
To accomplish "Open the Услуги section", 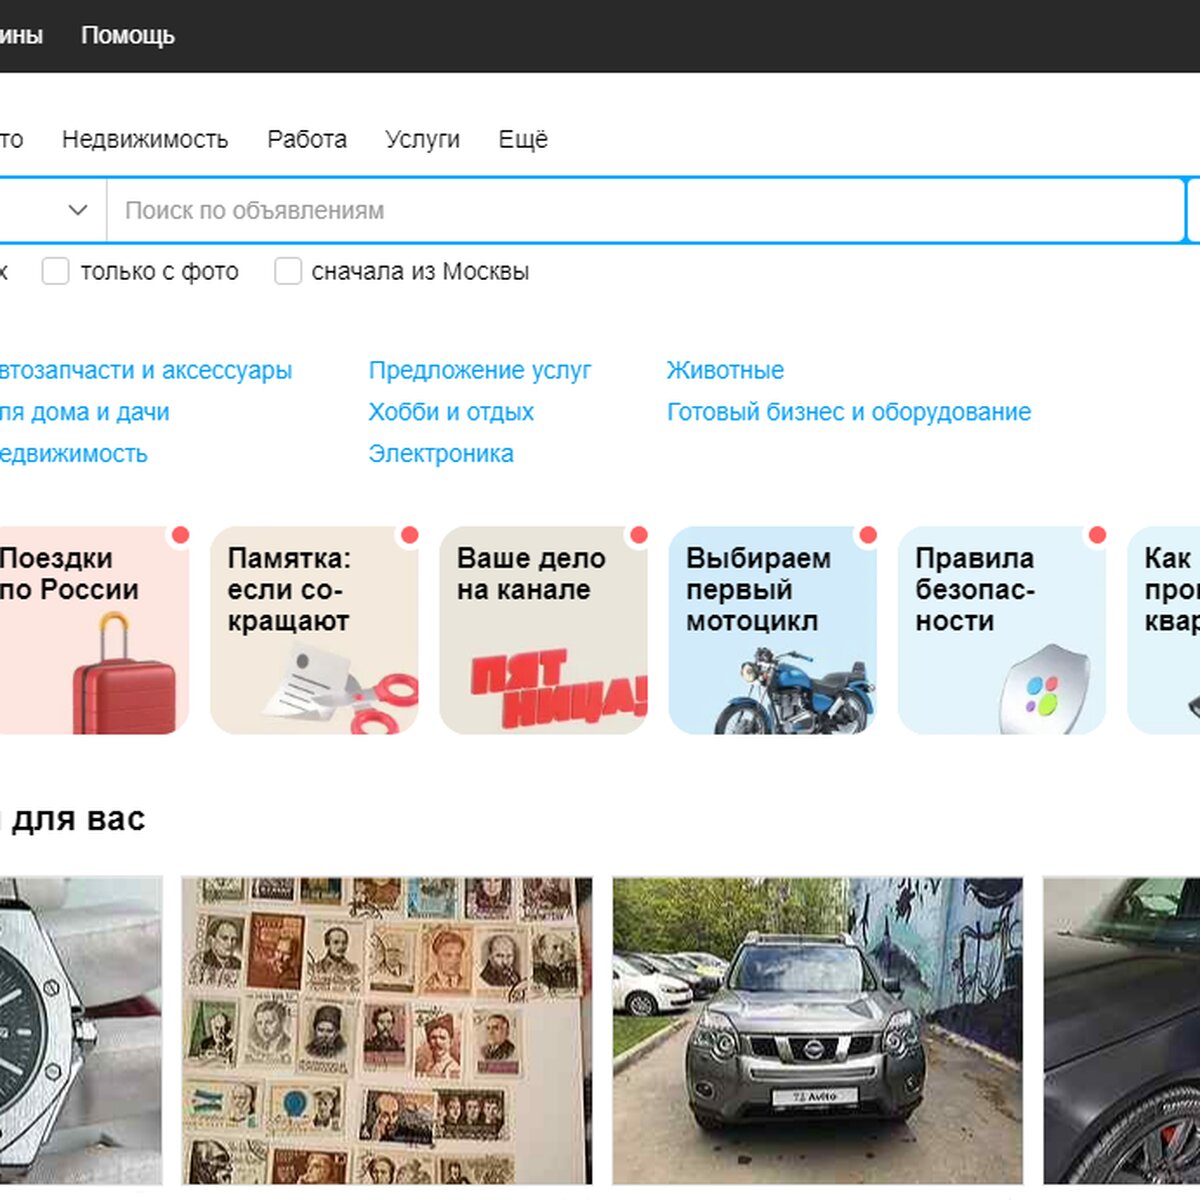I will (x=422, y=139).
